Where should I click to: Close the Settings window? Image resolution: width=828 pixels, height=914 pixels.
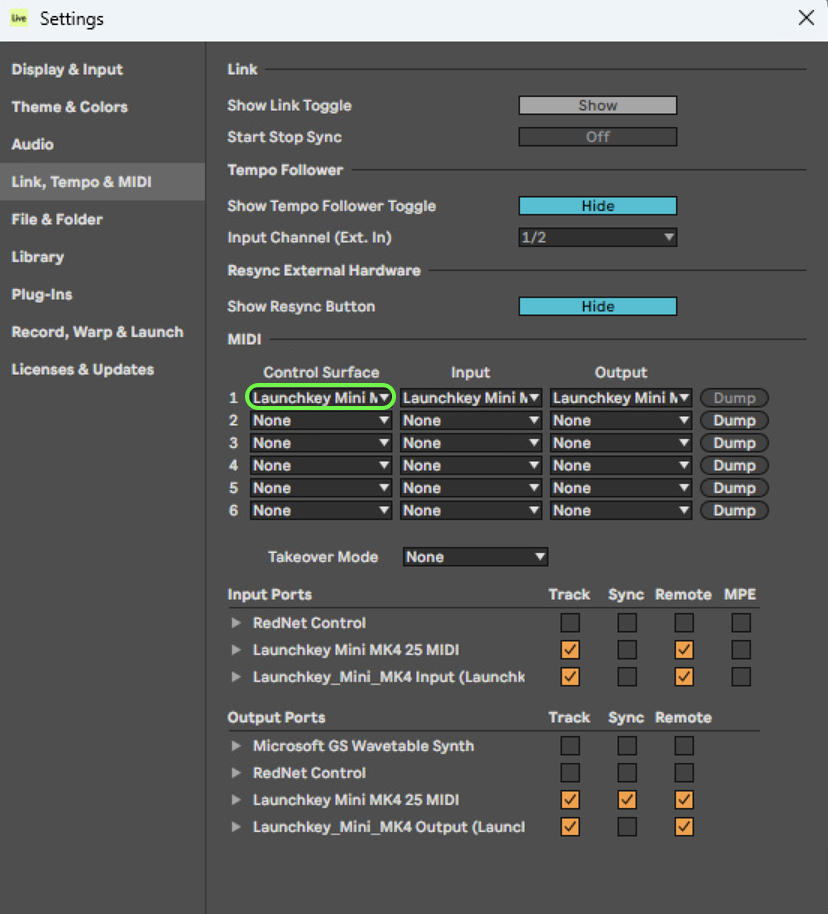tap(806, 18)
